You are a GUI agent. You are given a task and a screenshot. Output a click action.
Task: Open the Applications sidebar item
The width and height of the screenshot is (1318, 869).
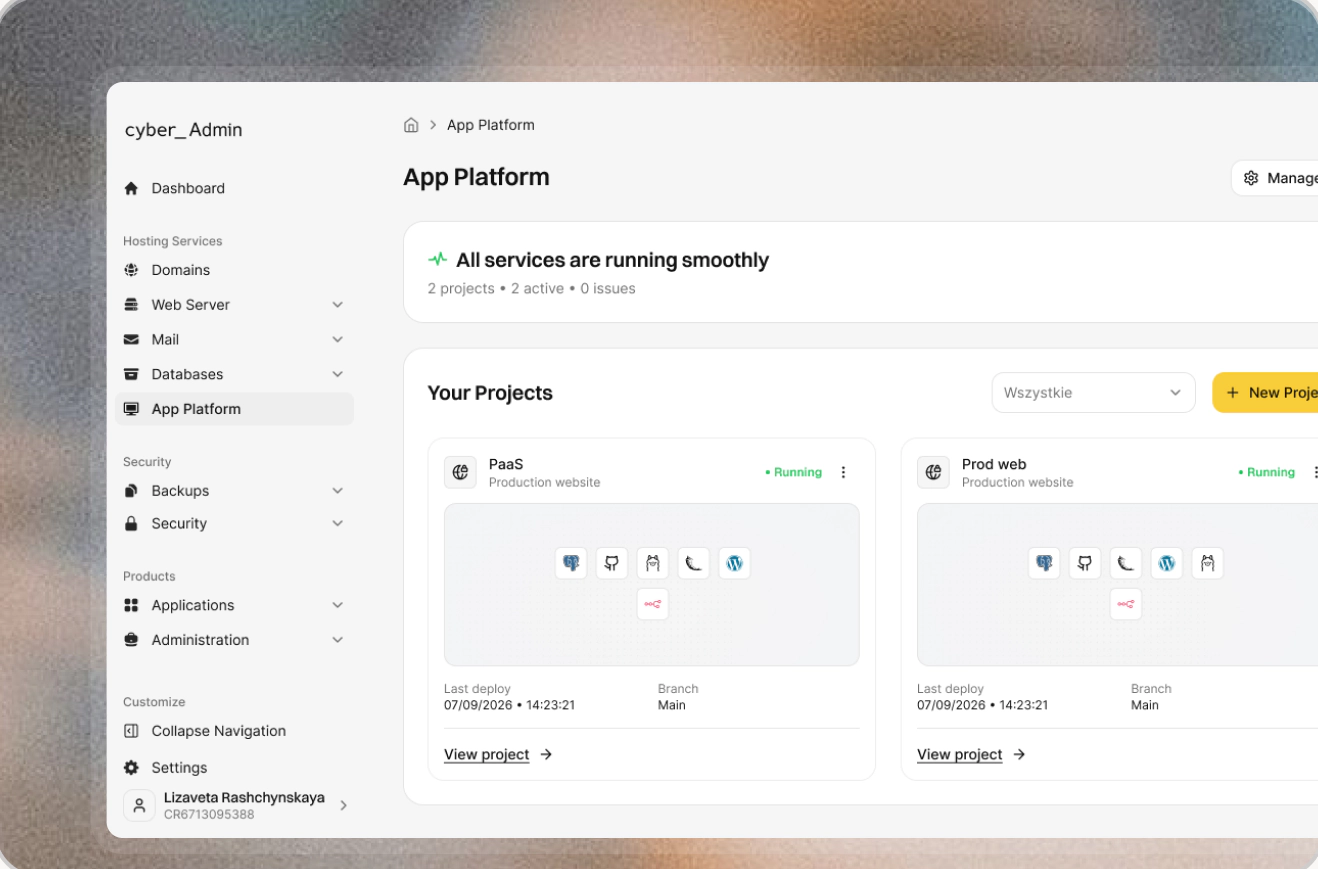pos(234,605)
